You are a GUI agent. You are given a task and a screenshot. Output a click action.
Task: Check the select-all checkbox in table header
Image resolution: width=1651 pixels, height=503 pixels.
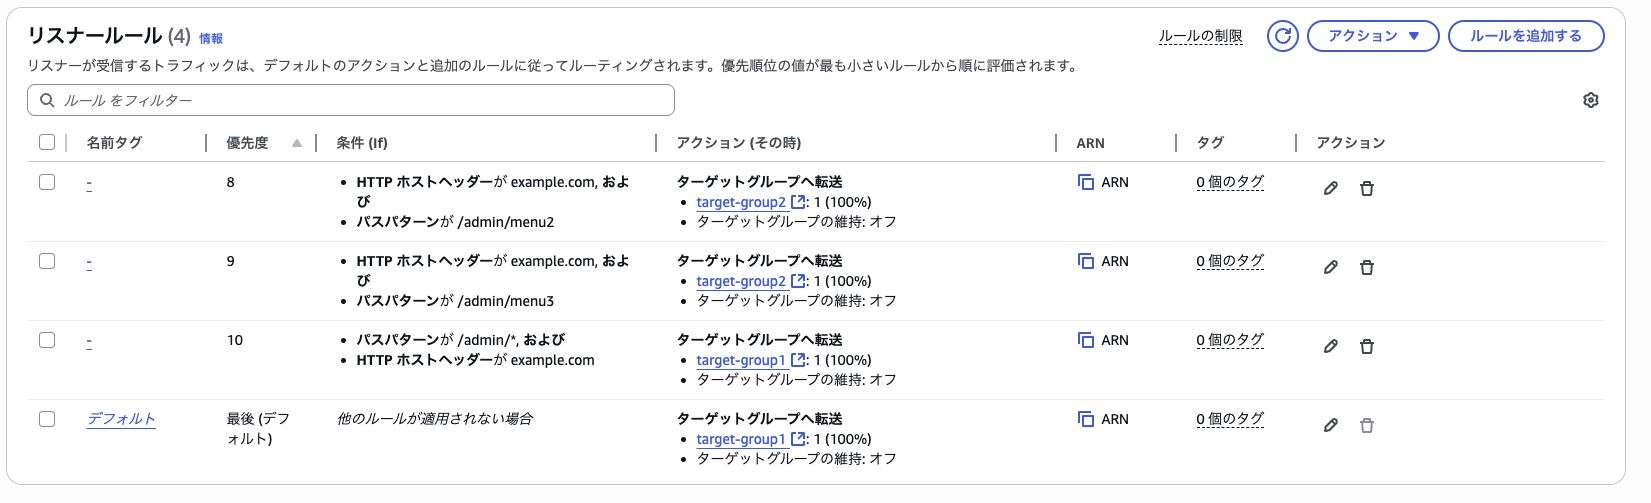[x=47, y=142]
